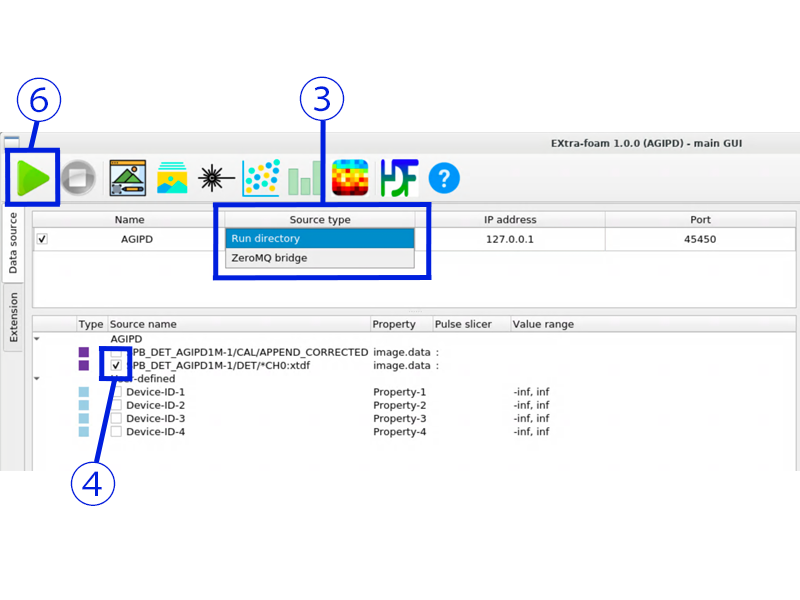Check the CAL/APPEND_CORRECTED source checkbox
The width and height of the screenshot is (800, 600).
116,352
